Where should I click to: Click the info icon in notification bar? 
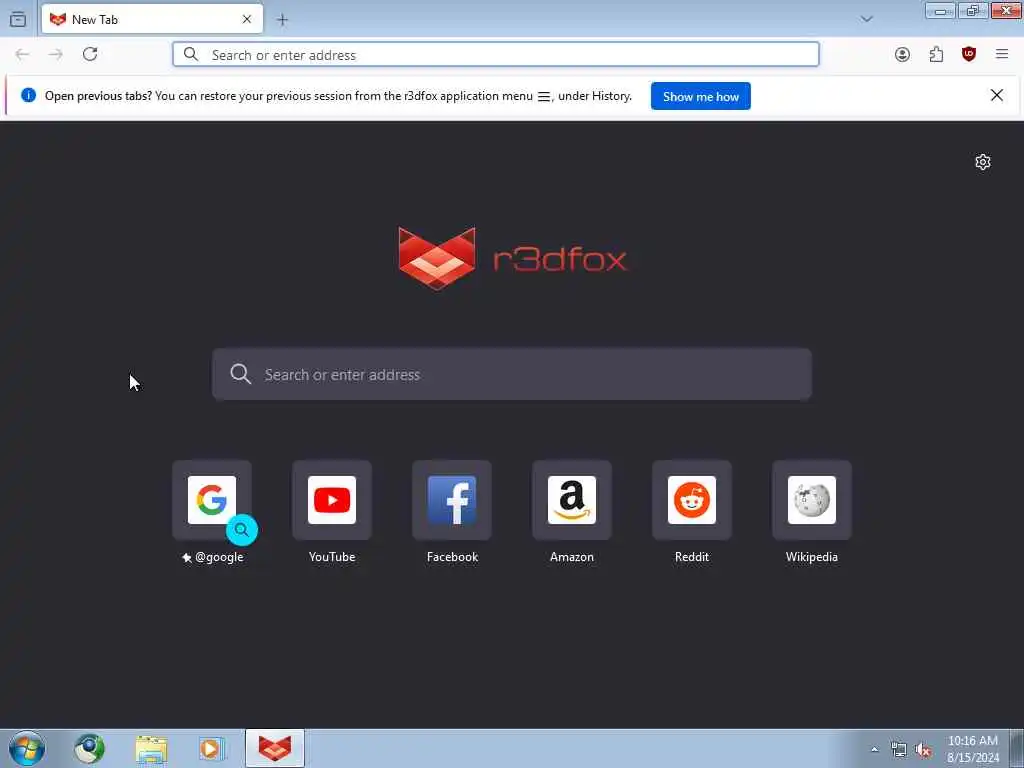[28, 95]
